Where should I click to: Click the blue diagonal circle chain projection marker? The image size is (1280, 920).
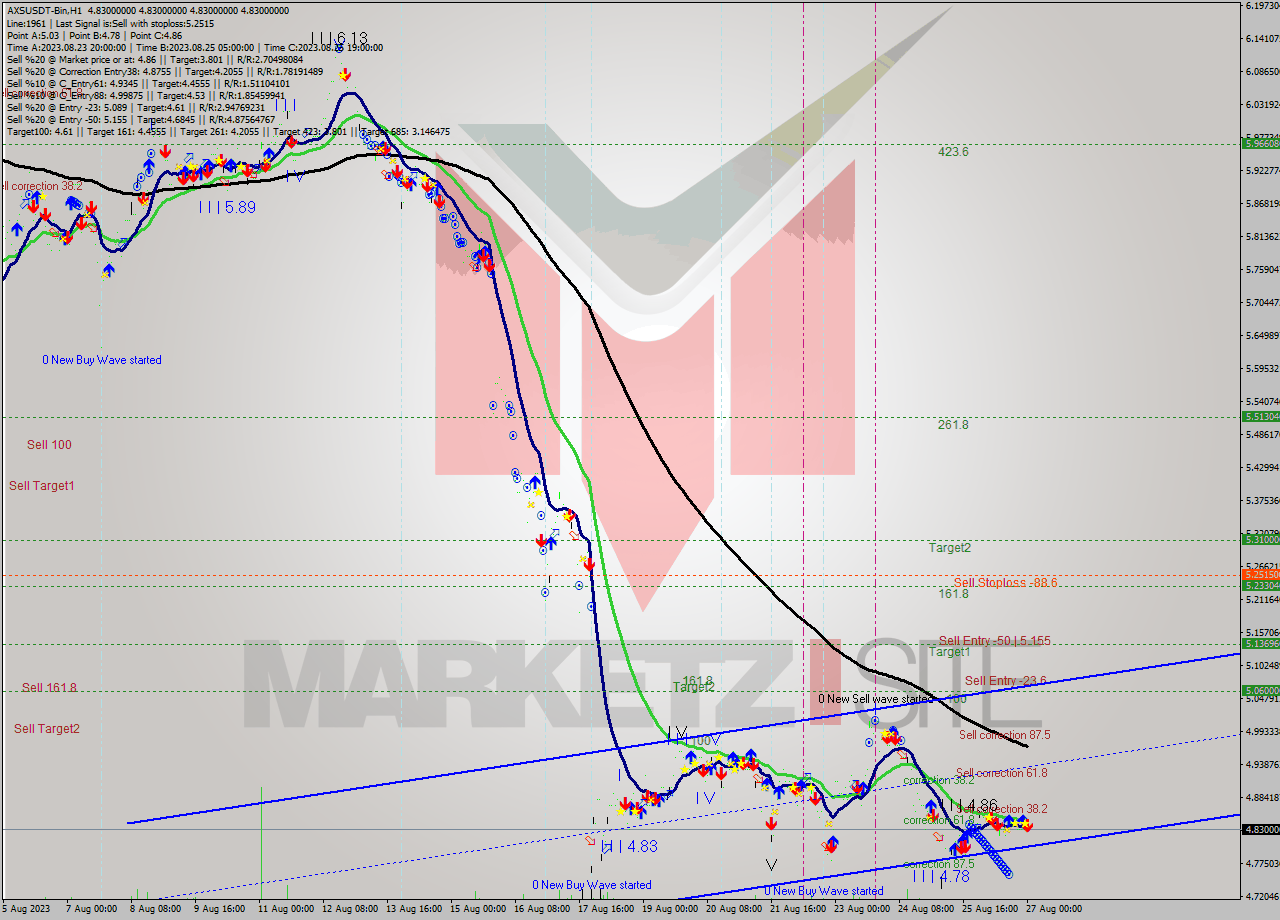tap(988, 850)
